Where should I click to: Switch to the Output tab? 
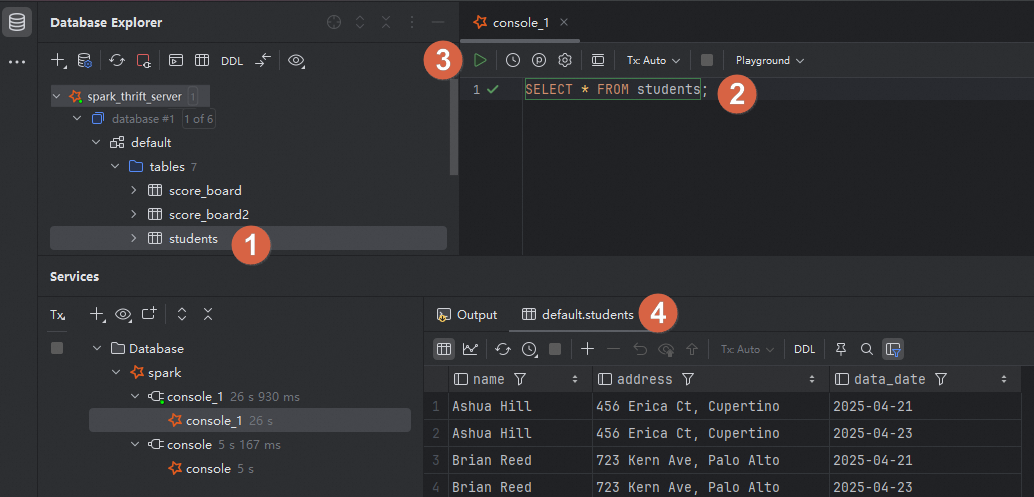(x=468, y=315)
